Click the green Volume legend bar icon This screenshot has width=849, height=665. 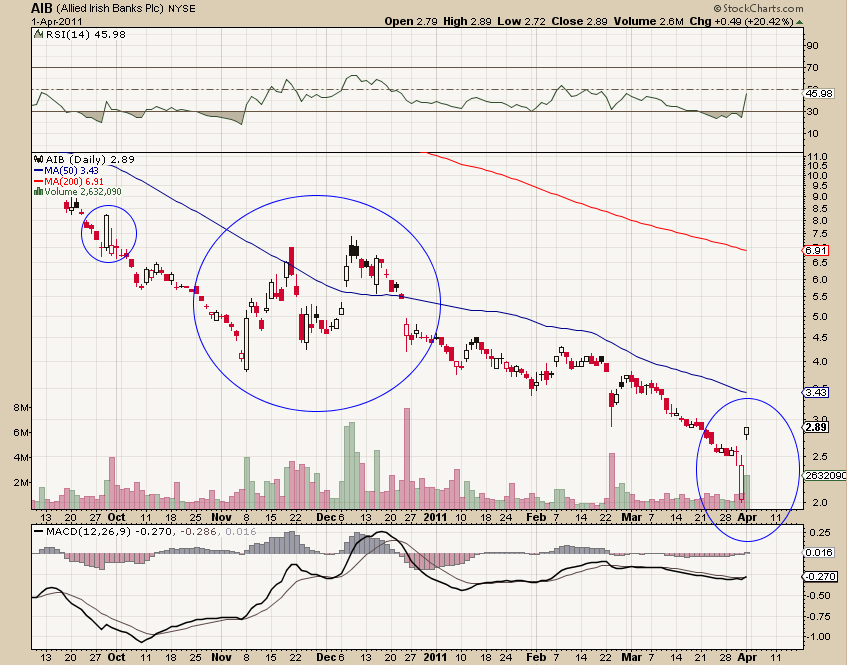coord(38,192)
